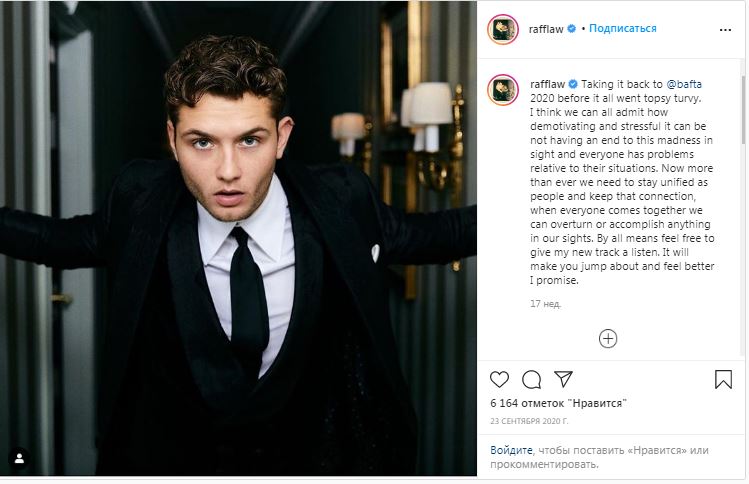Click the tagged people icon on the photo
Viewport: 749px width, 484px height.
(19, 458)
